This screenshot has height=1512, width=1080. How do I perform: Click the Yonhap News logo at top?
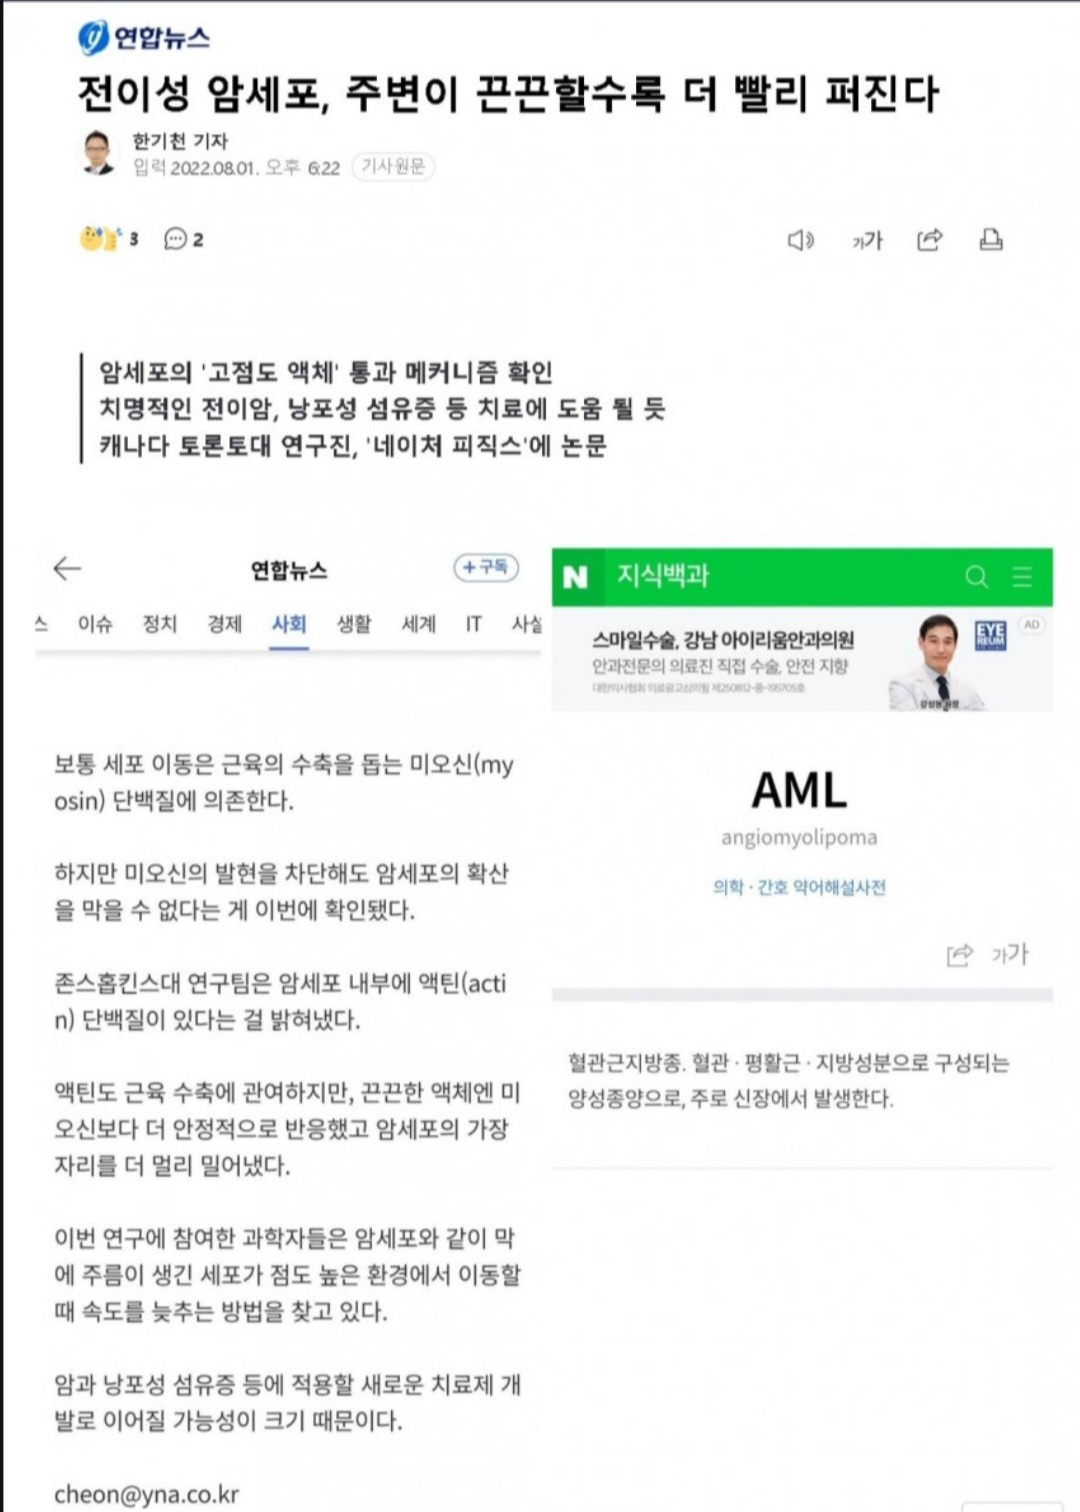pyautogui.click(x=144, y=37)
